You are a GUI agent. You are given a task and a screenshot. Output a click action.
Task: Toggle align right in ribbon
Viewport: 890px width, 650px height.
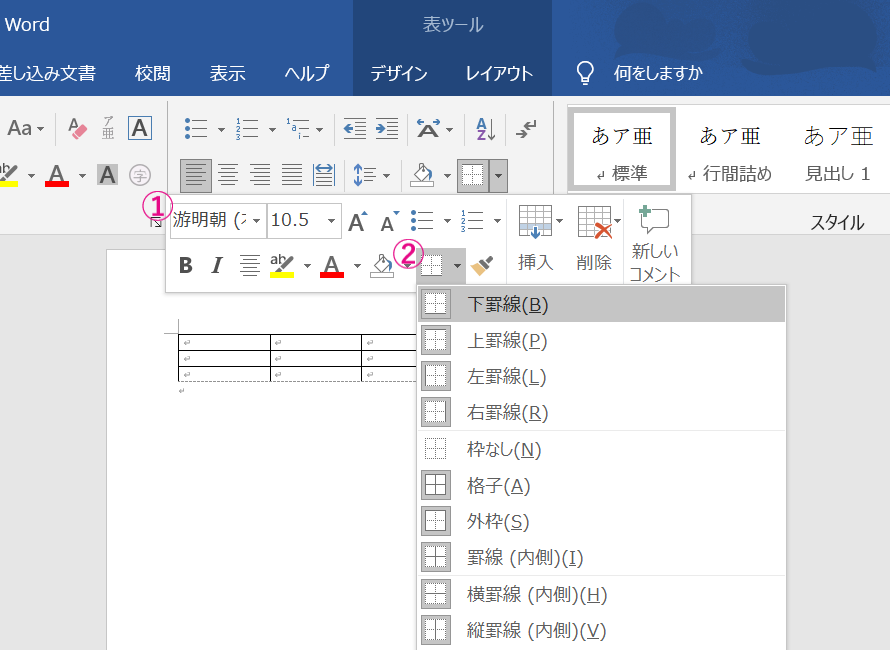(260, 175)
